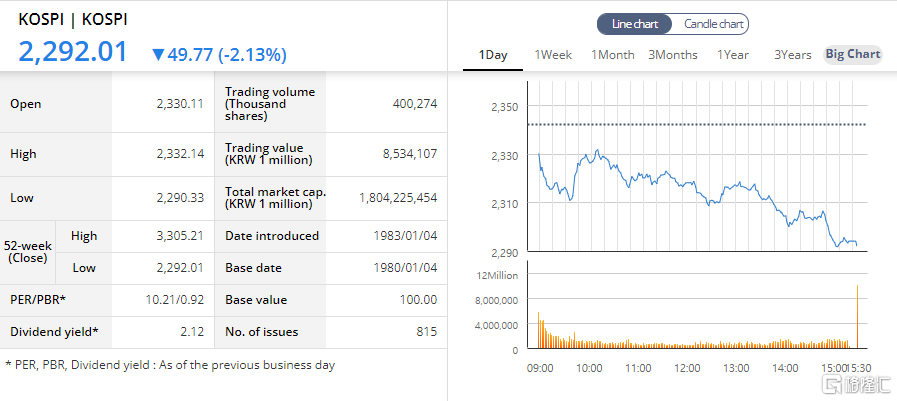Click the 12Million volume axis label
Viewport: 897px width, 401px height.
497,275
